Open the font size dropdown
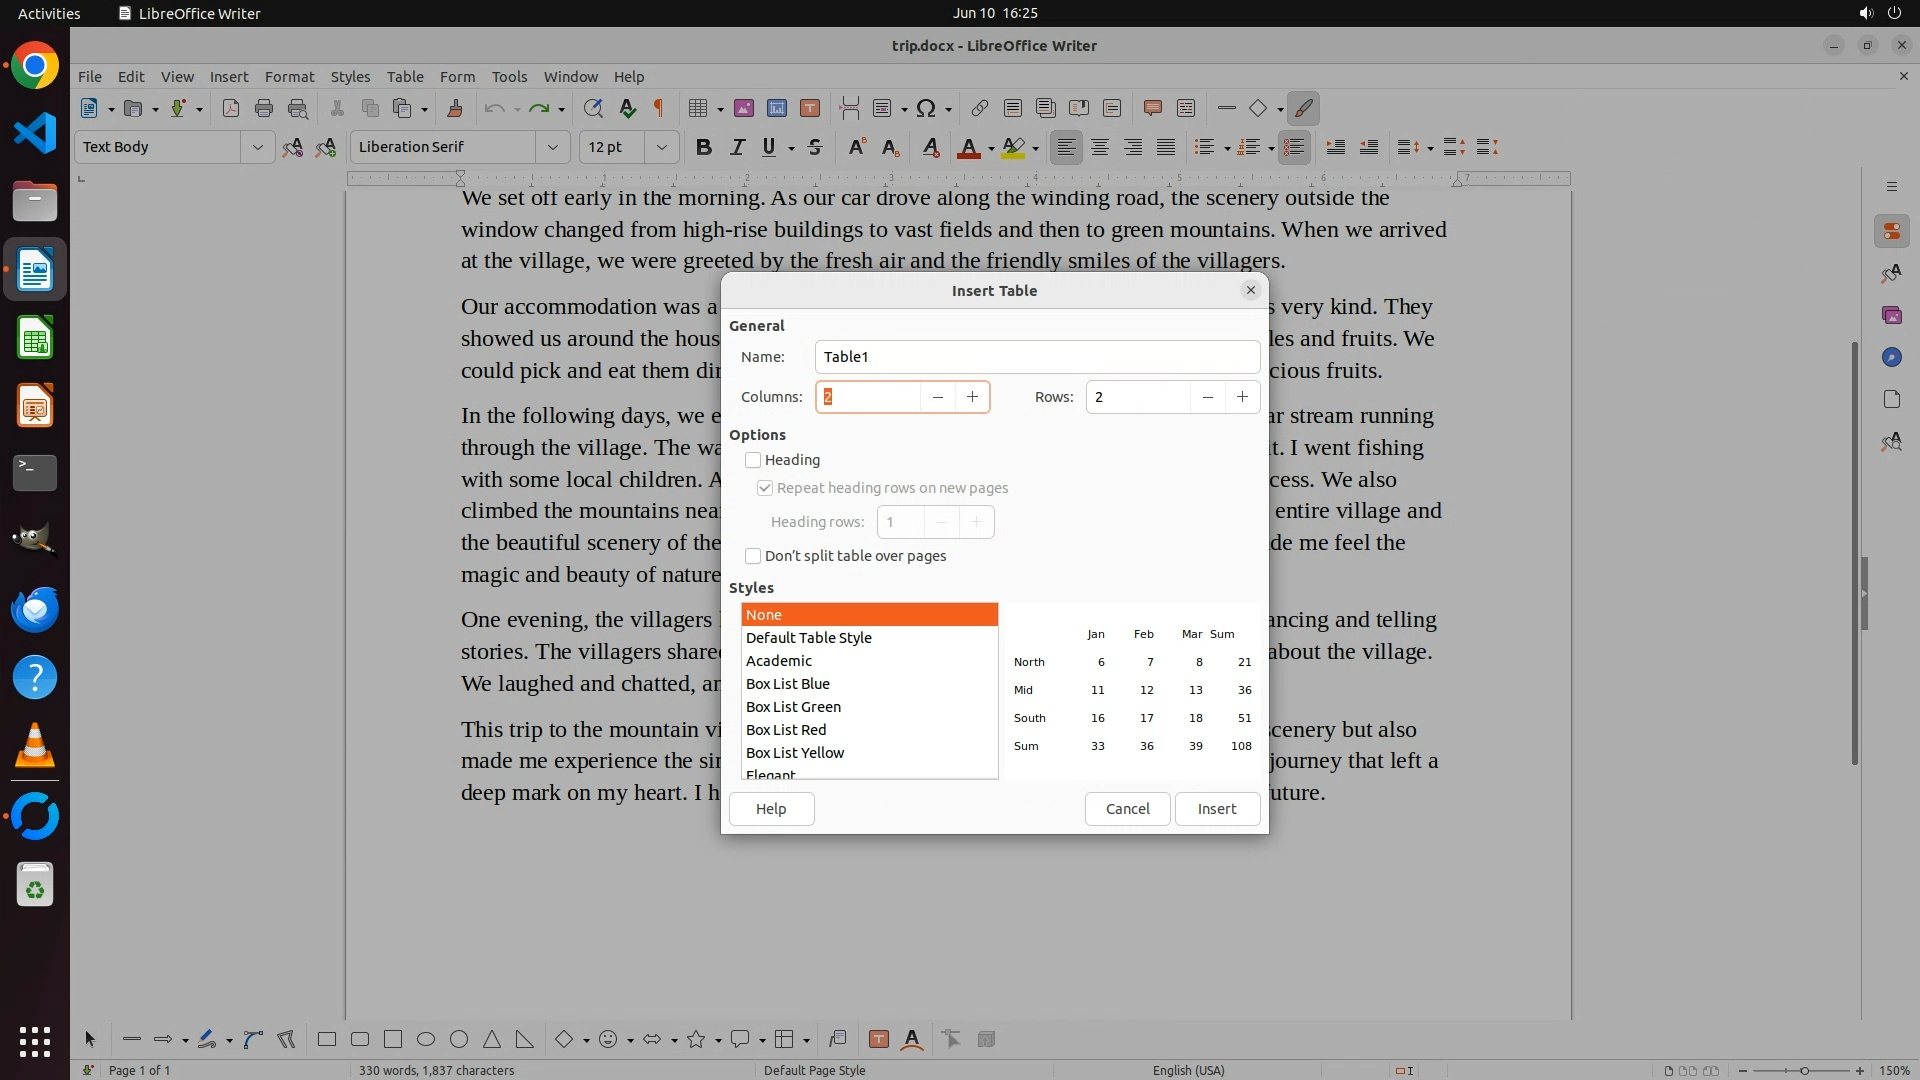 661,147
